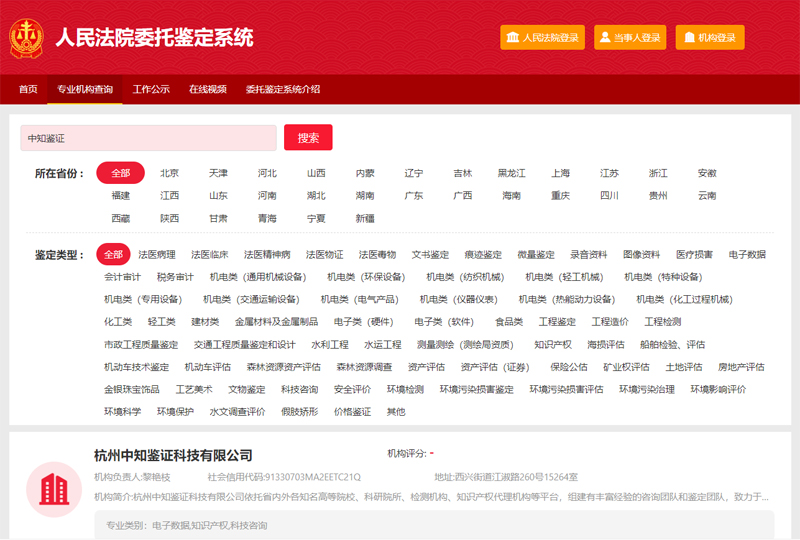Choose 其他 appraisal type
This screenshot has height=540, width=800.
pyautogui.click(x=396, y=412)
